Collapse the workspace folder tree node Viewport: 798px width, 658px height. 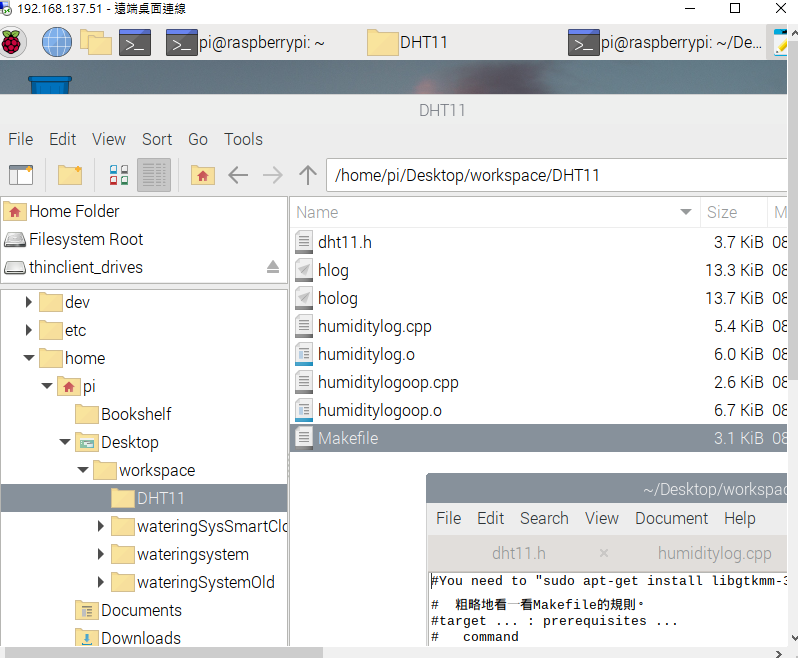point(83,470)
